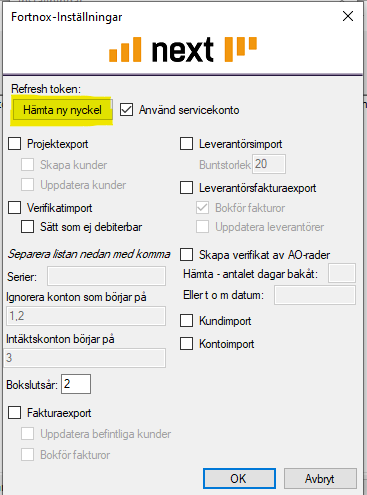Enable Leverantörsimport option

186,144
